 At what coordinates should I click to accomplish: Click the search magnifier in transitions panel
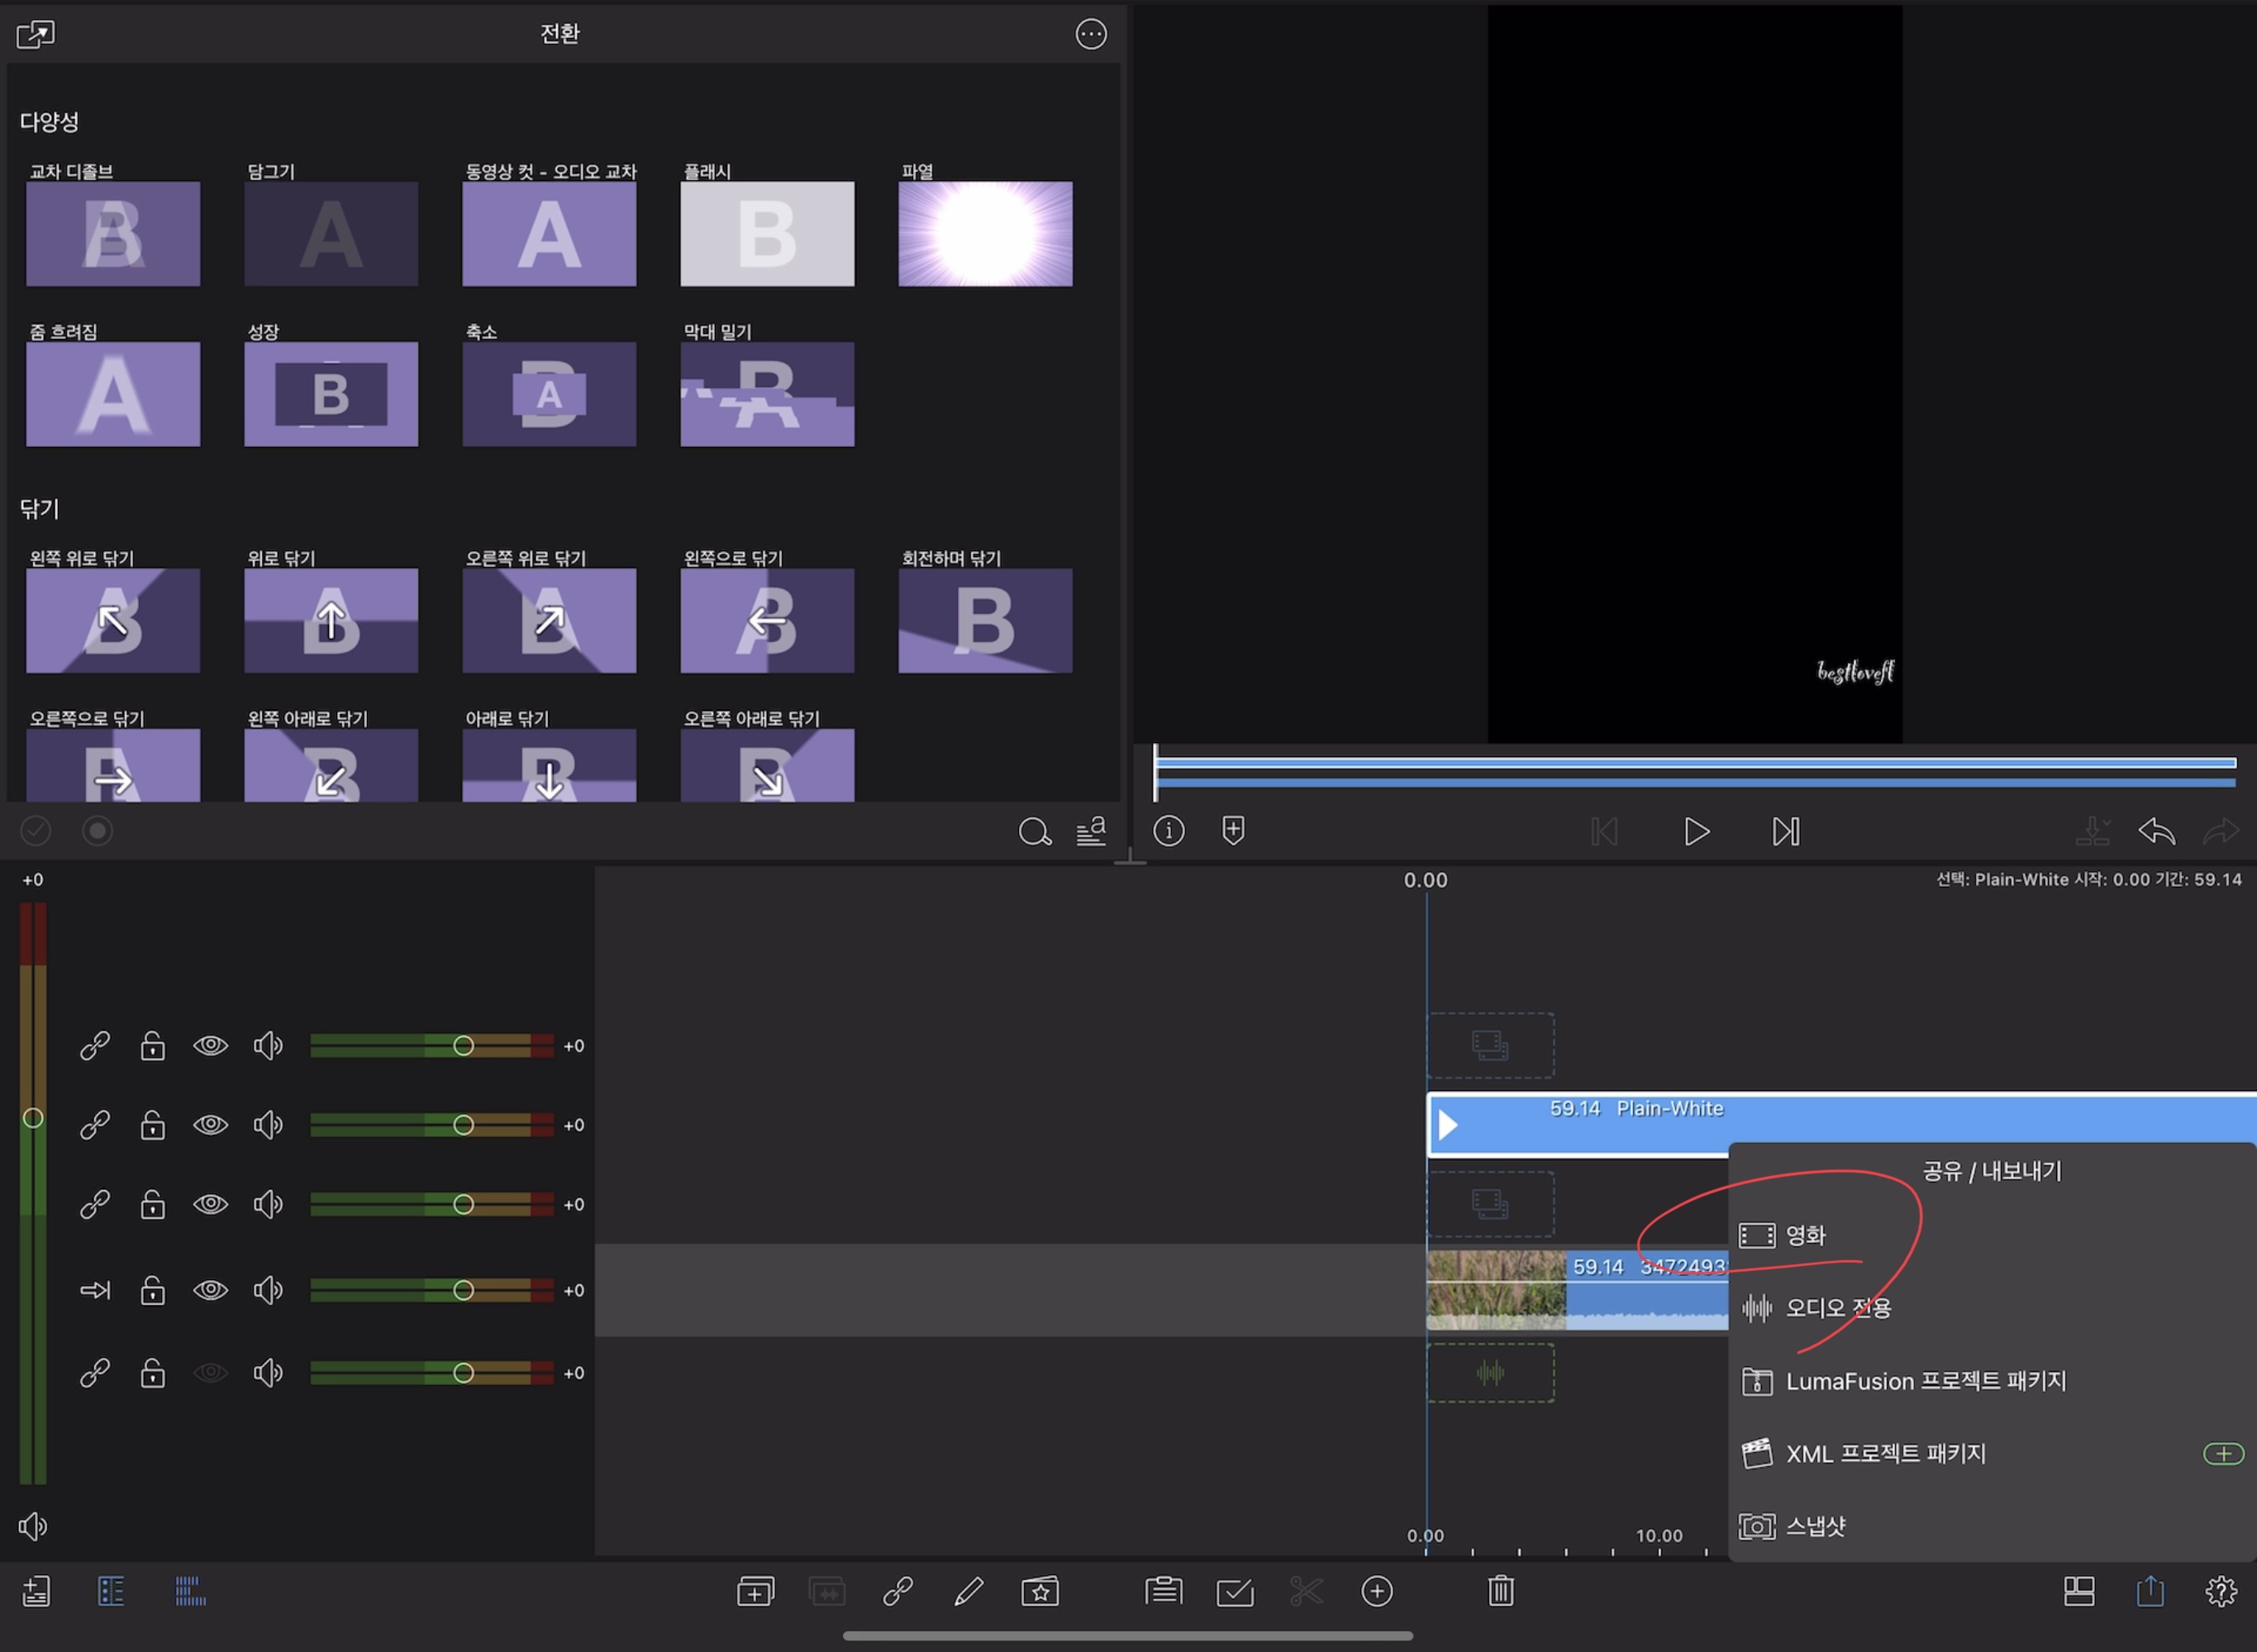click(x=1034, y=832)
